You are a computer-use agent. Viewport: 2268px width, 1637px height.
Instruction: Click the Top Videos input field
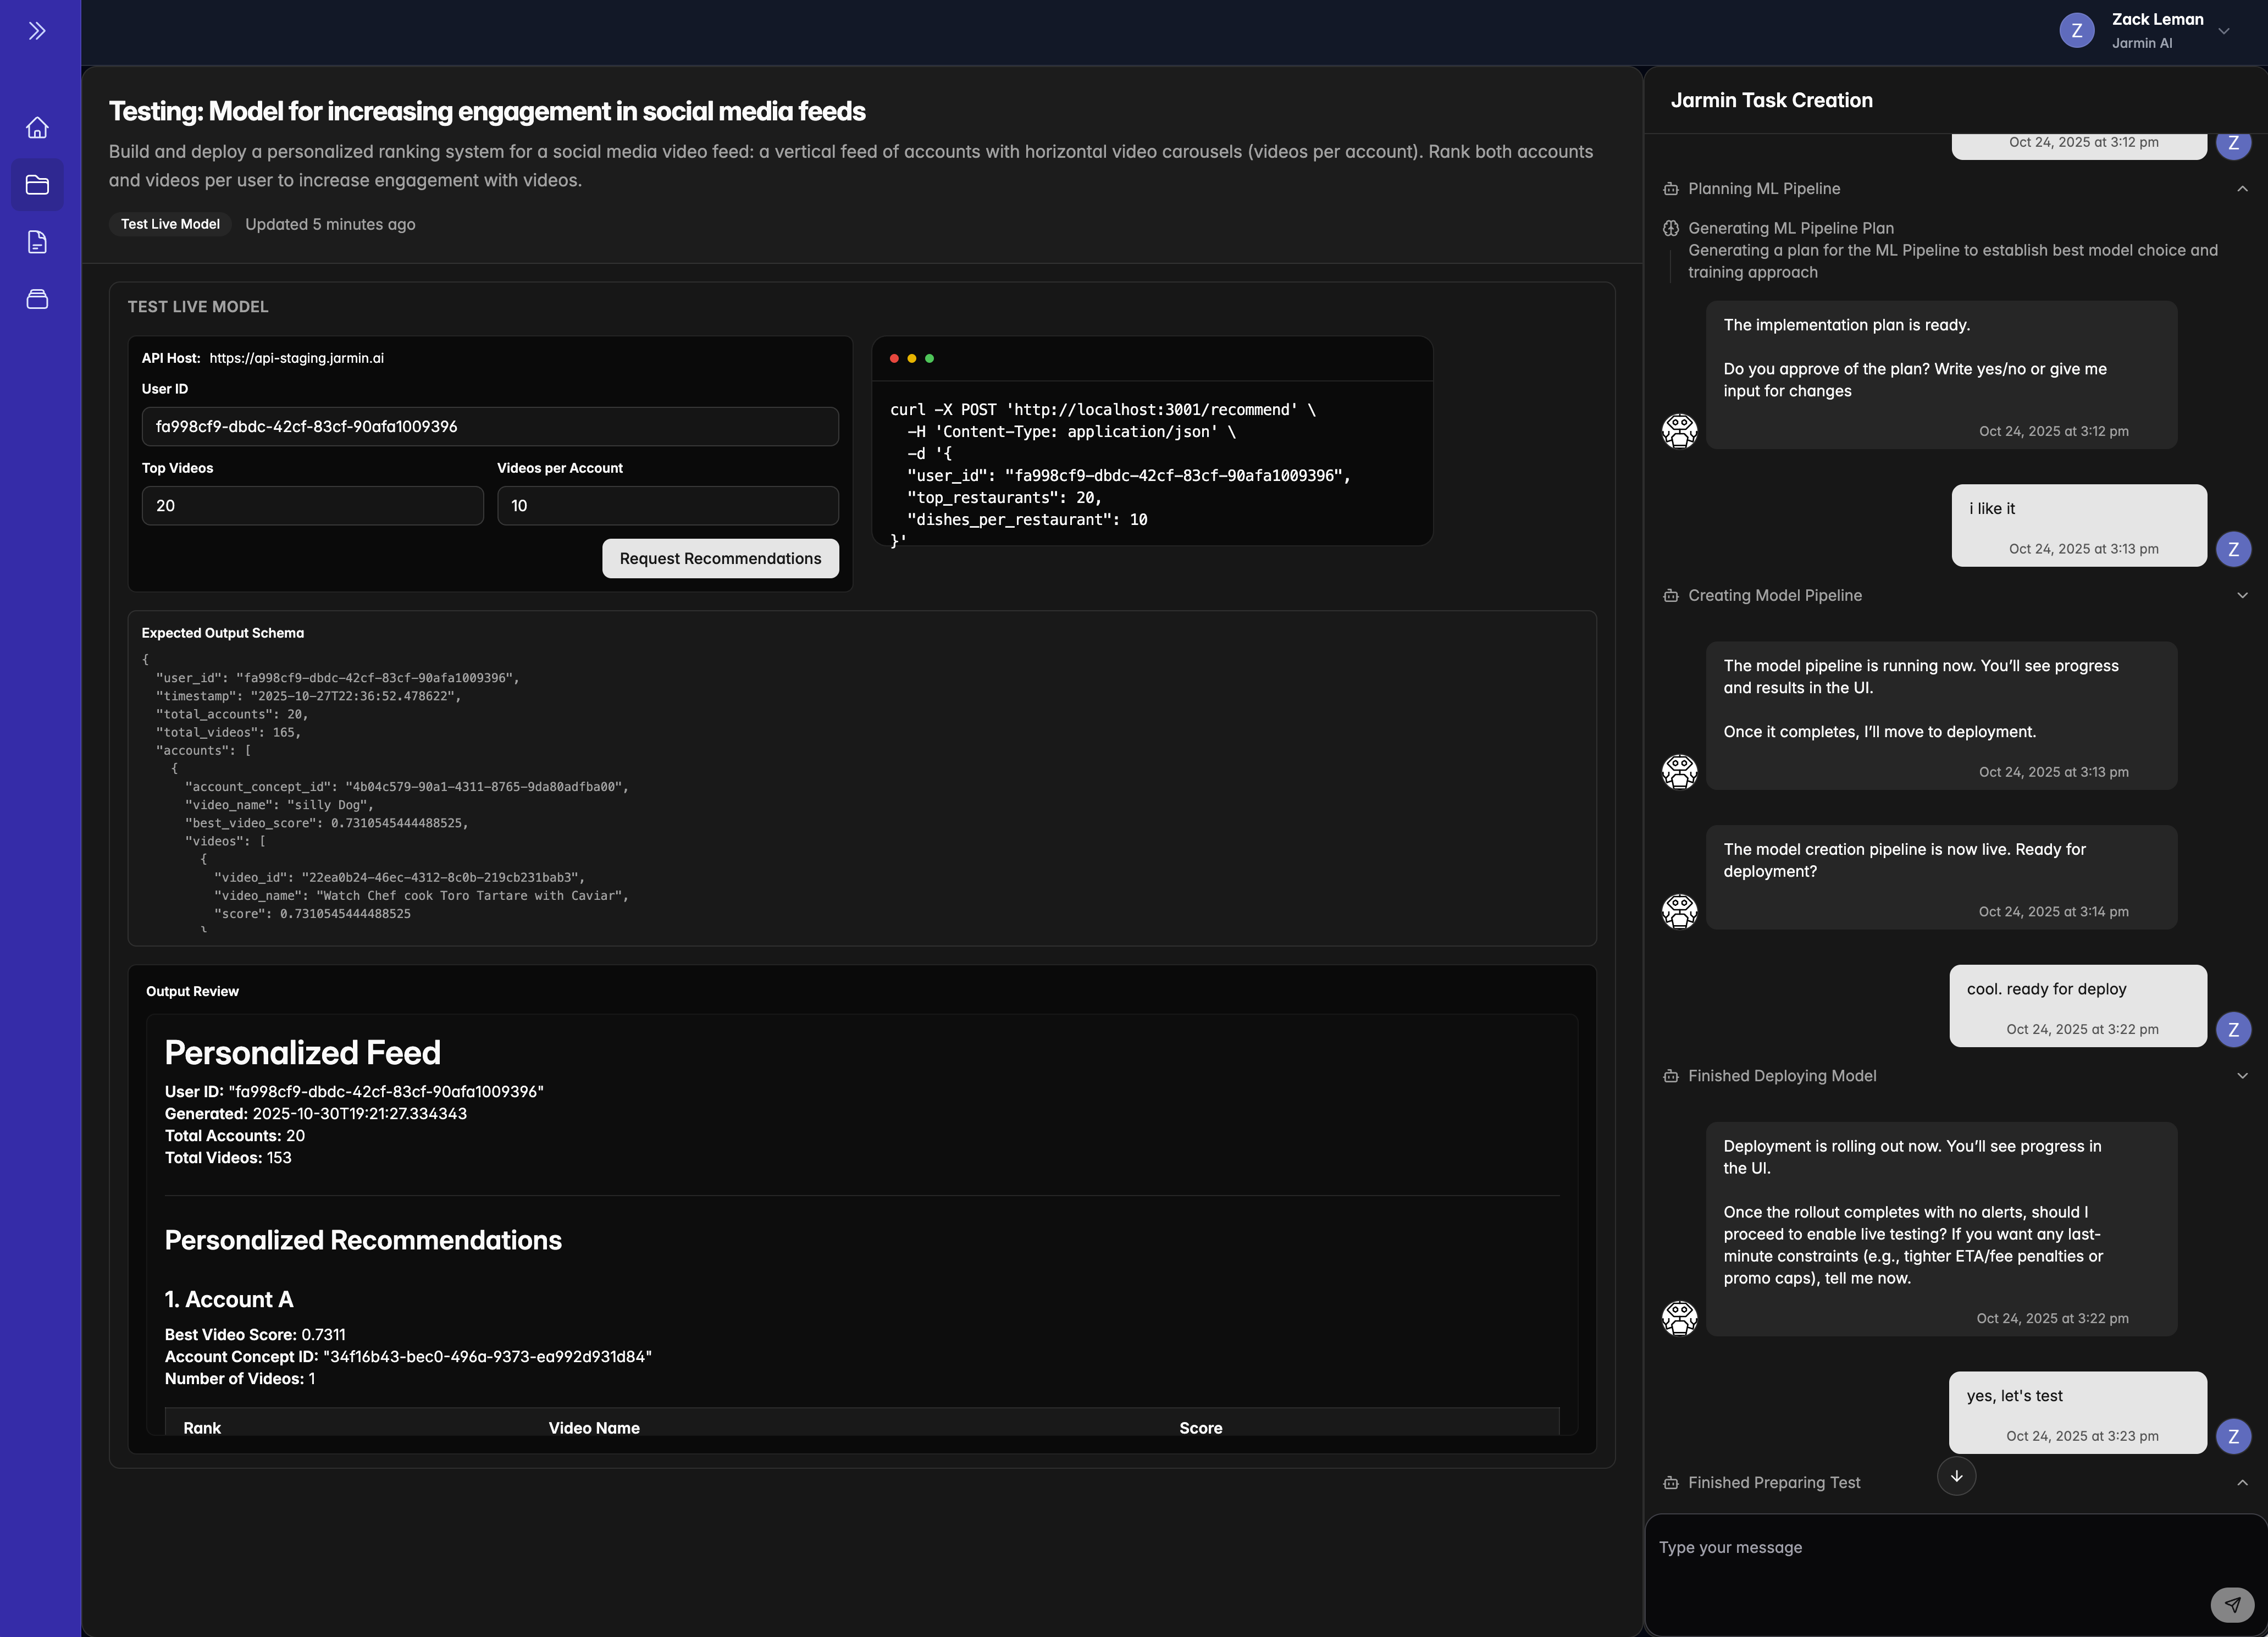[x=312, y=506]
